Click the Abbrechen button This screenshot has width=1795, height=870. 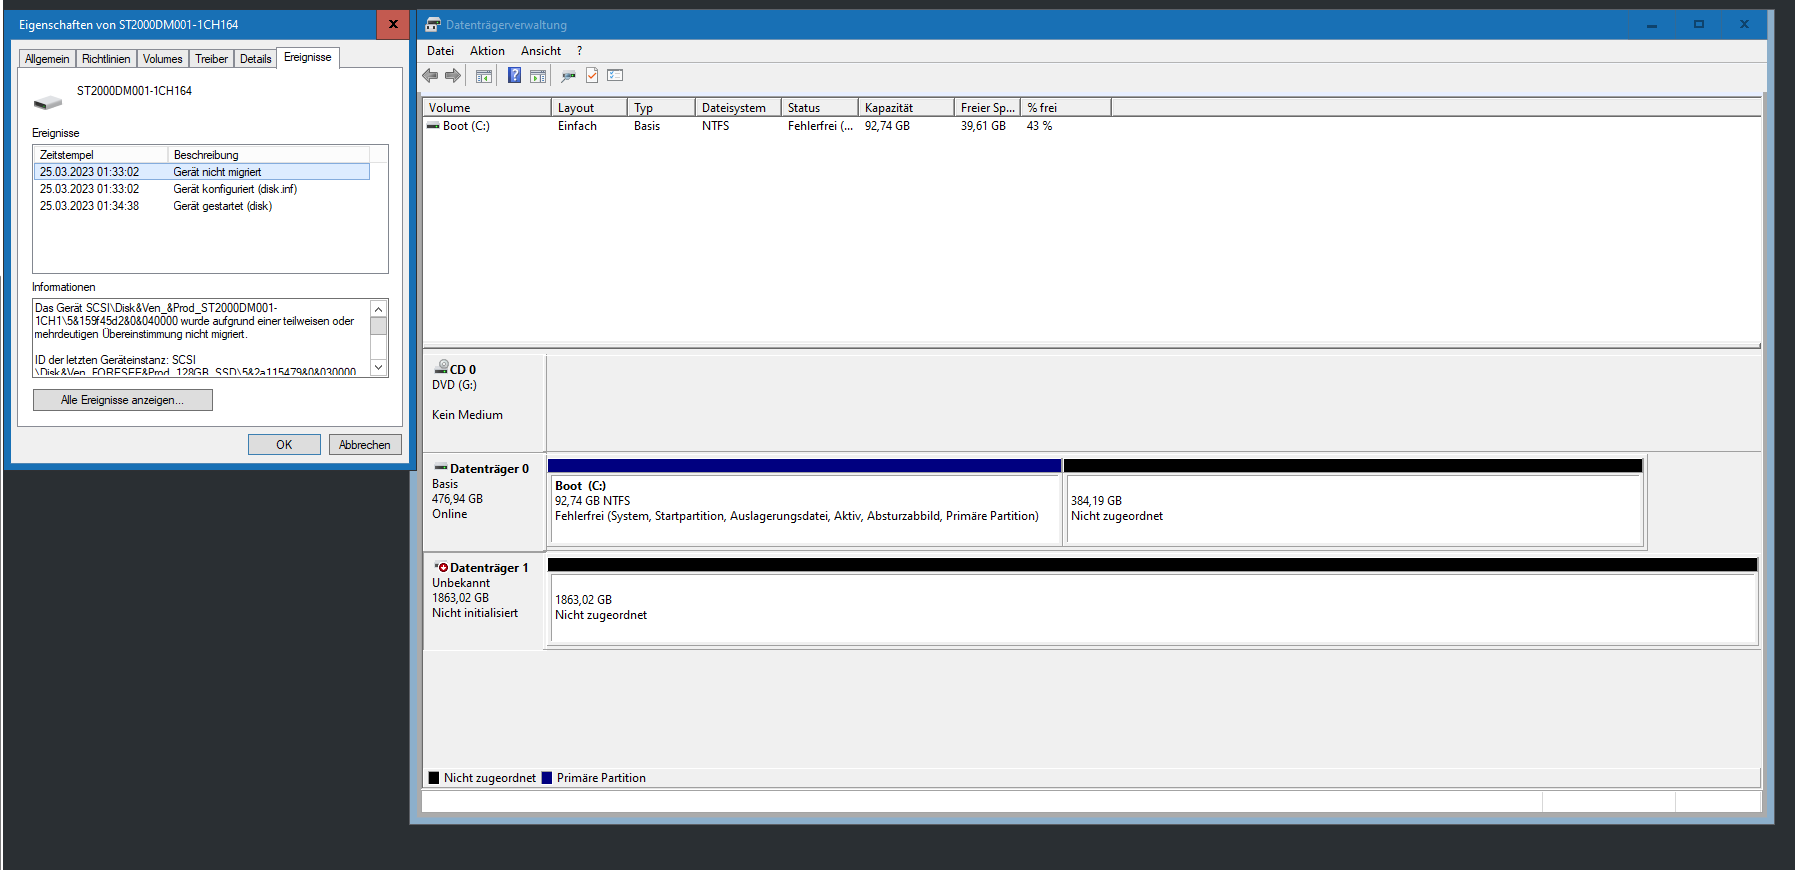click(x=365, y=445)
